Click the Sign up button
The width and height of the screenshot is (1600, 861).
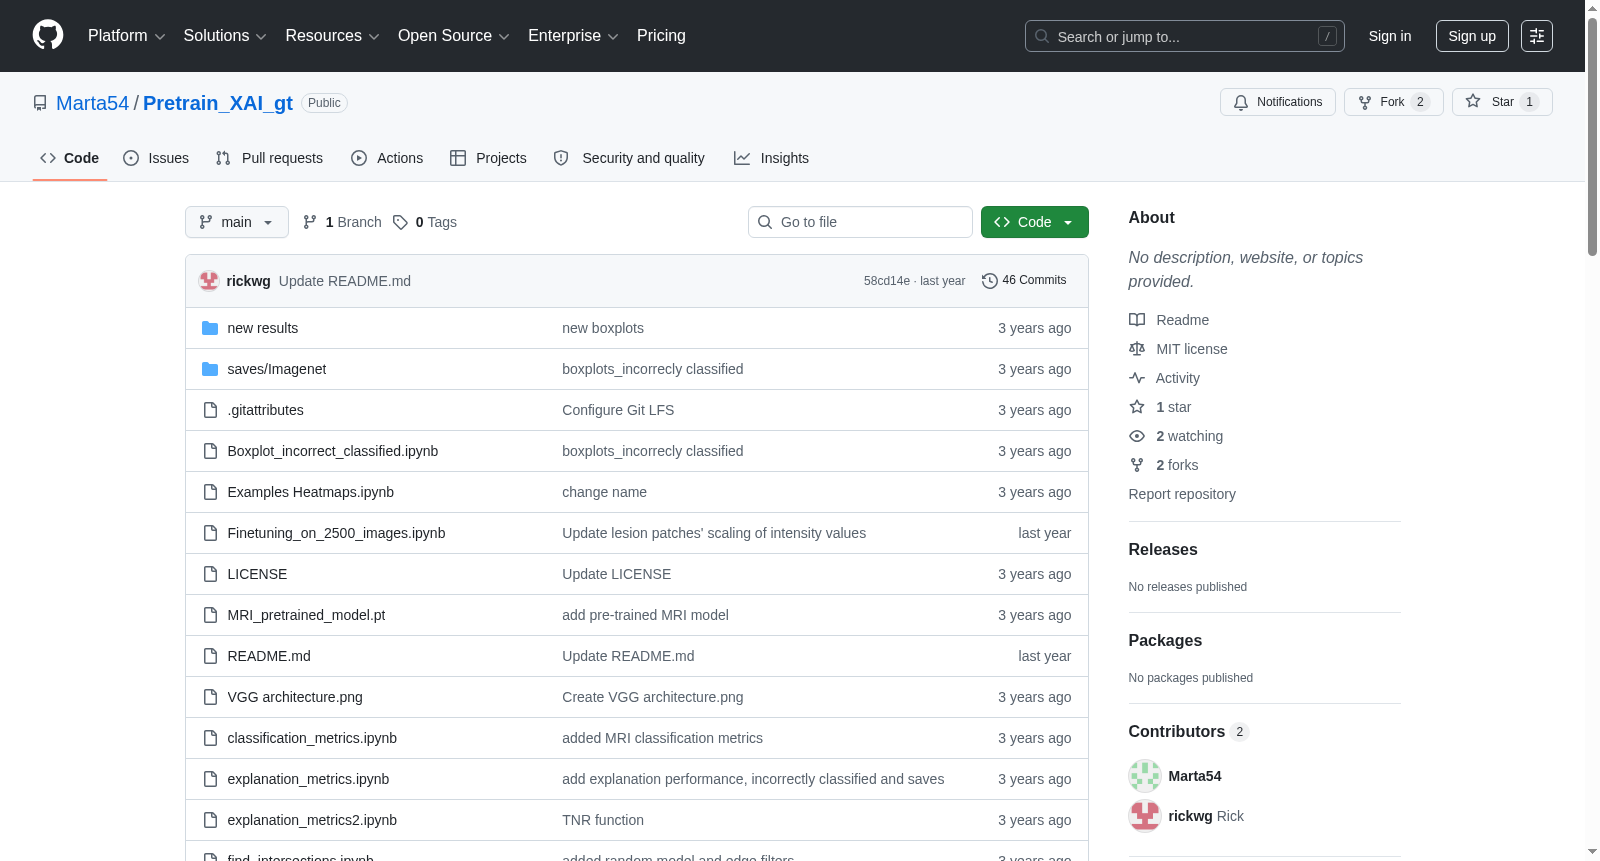point(1472,36)
